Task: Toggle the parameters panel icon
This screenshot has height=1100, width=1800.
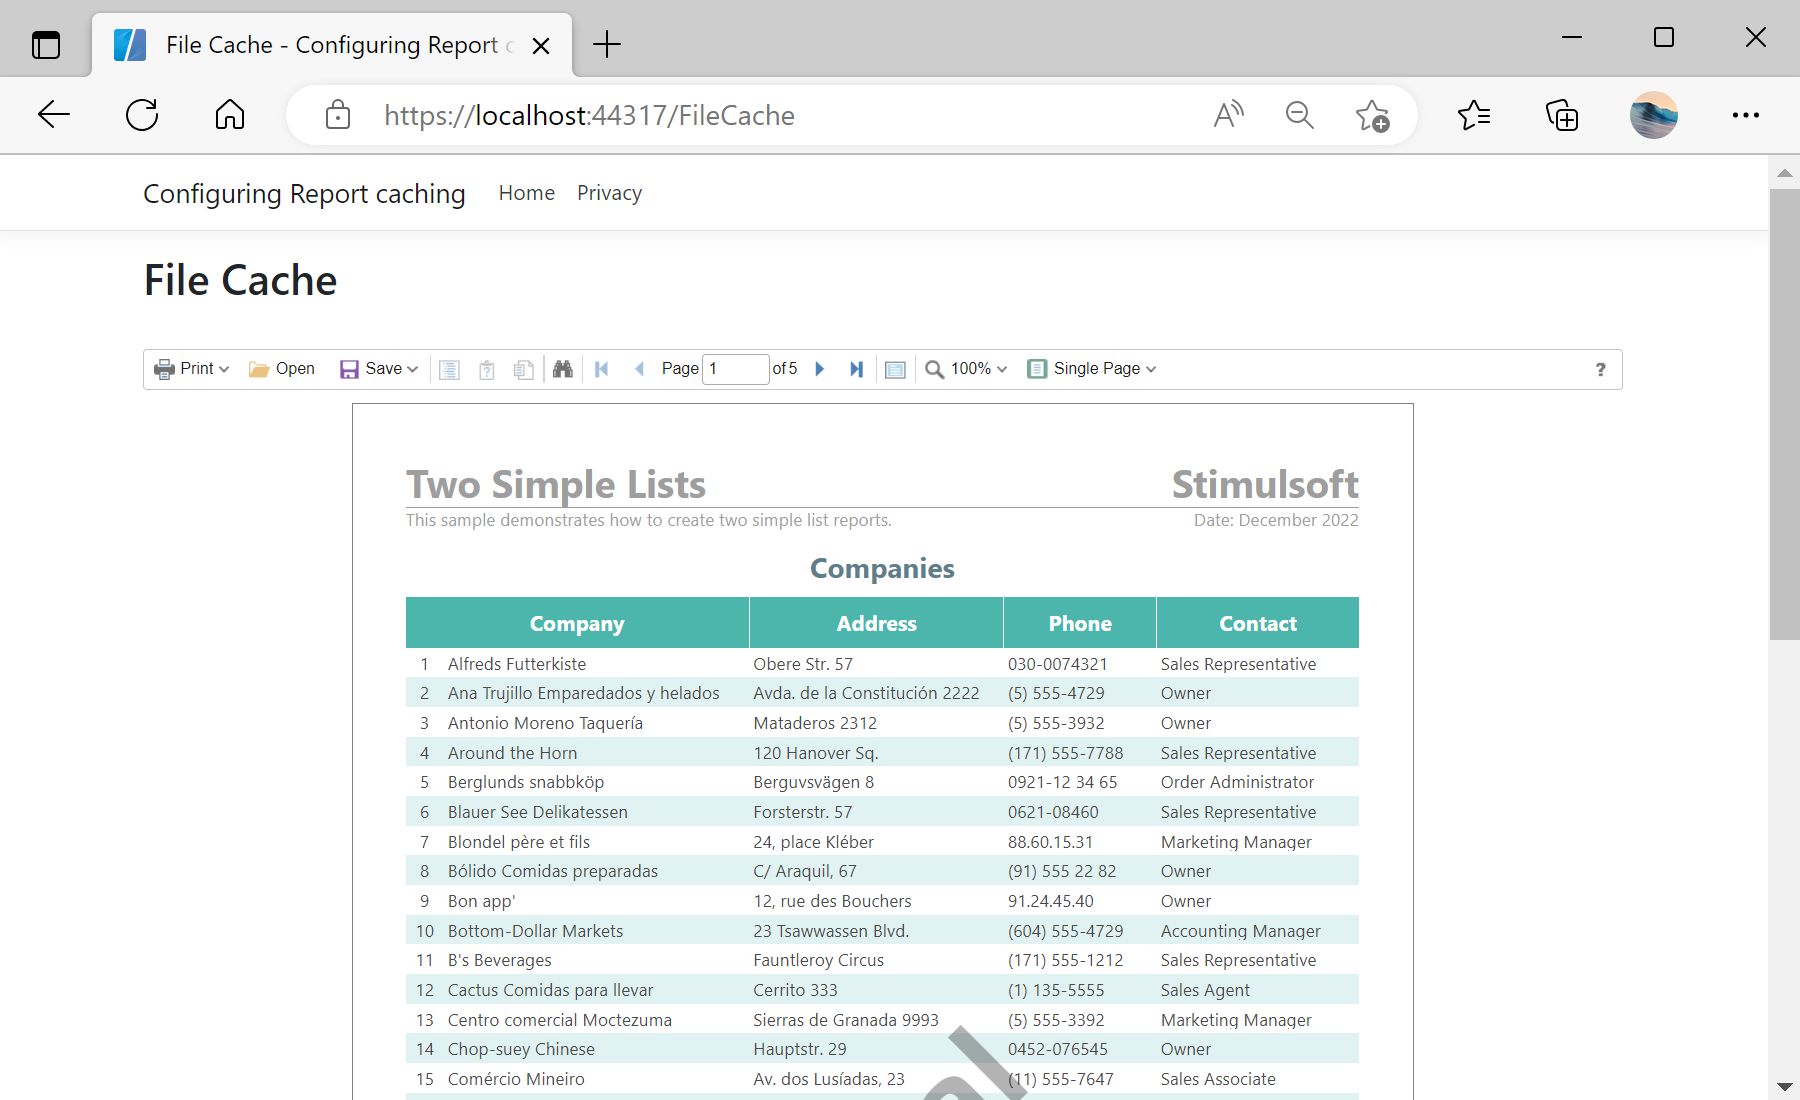Action: click(x=487, y=370)
